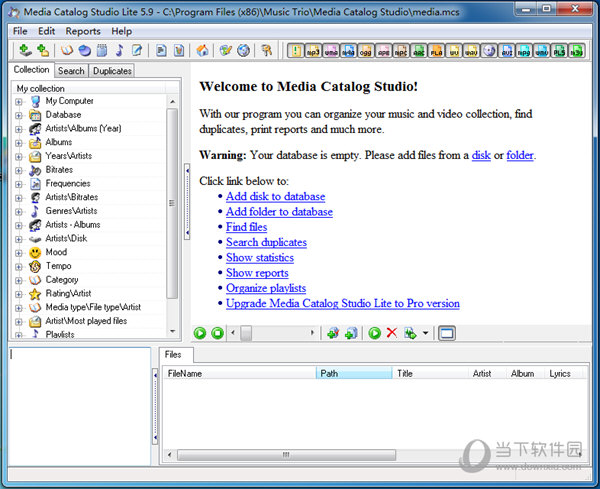
Task: Sort by the Path column header
Action: [x=354, y=373]
